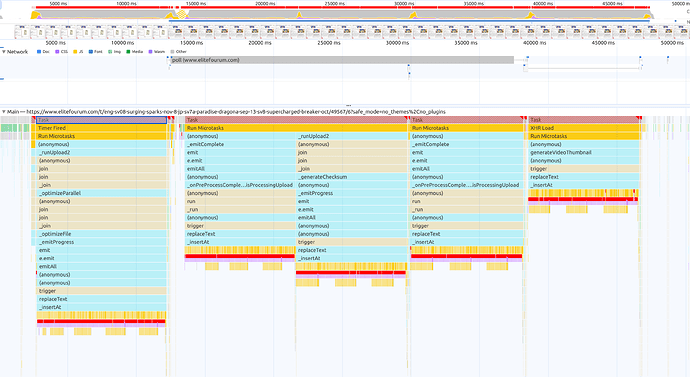Select Run Microtasks under Timer Fired
The image size is (690, 377).
tap(102, 136)
